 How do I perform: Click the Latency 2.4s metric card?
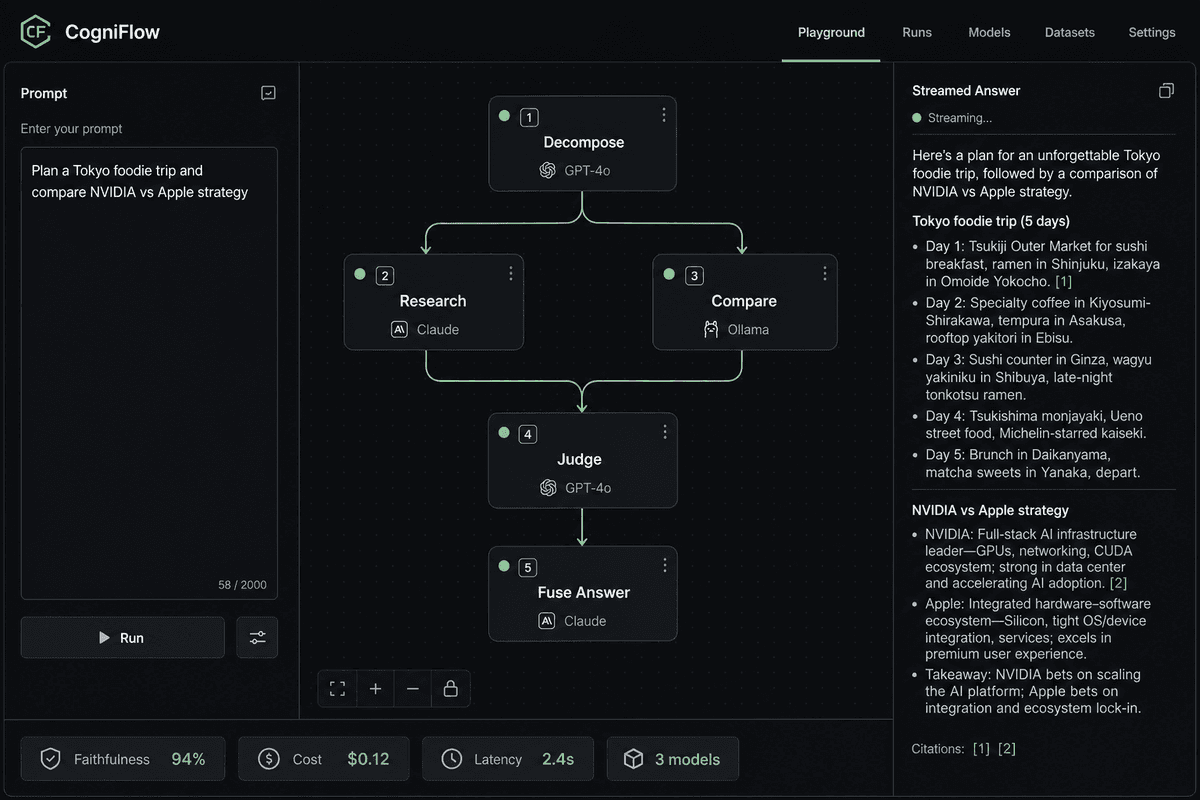click(x=508, y=759)
